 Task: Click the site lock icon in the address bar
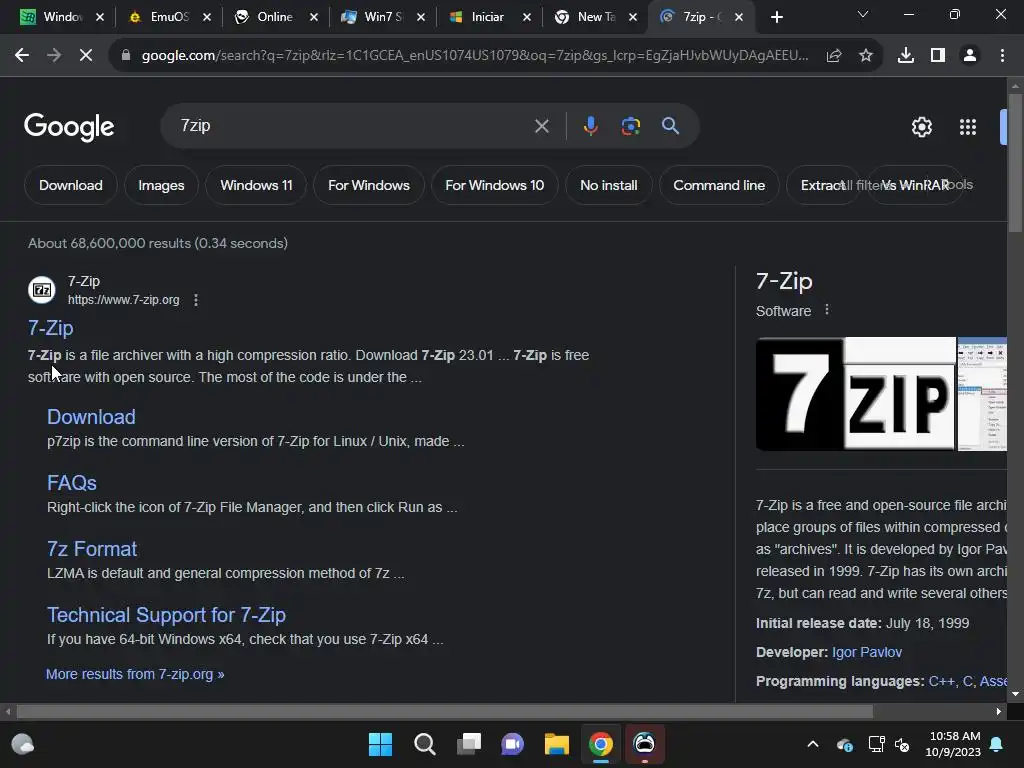click(126, 56)
